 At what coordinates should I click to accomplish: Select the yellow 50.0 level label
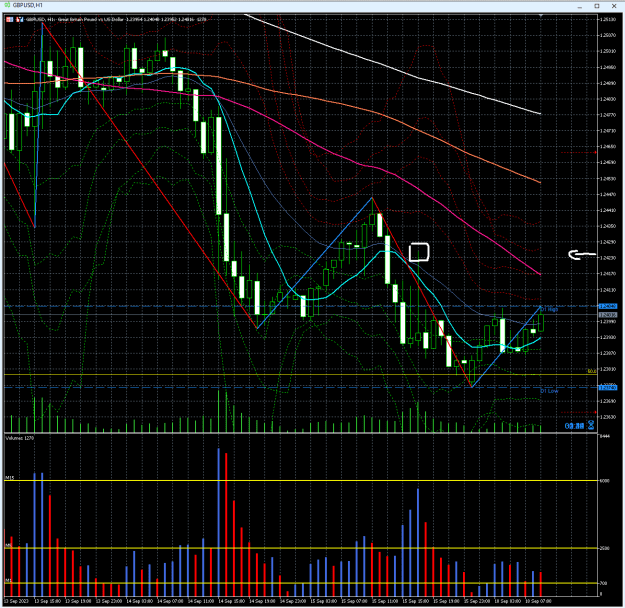tap(592, 371)
